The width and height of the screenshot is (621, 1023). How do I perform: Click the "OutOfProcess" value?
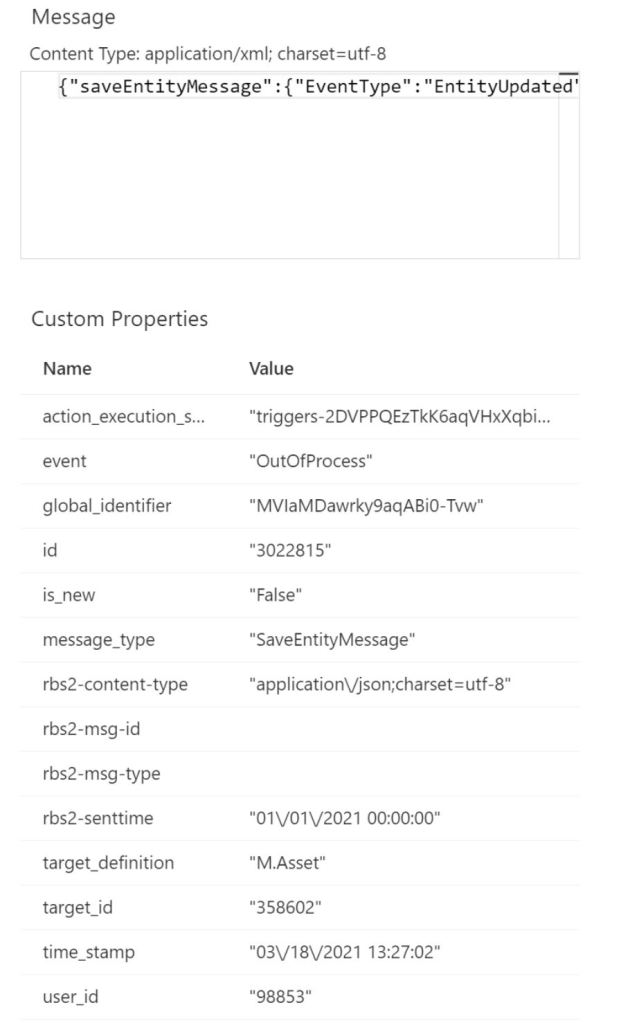pyautogui.click(x=310, y=461)
